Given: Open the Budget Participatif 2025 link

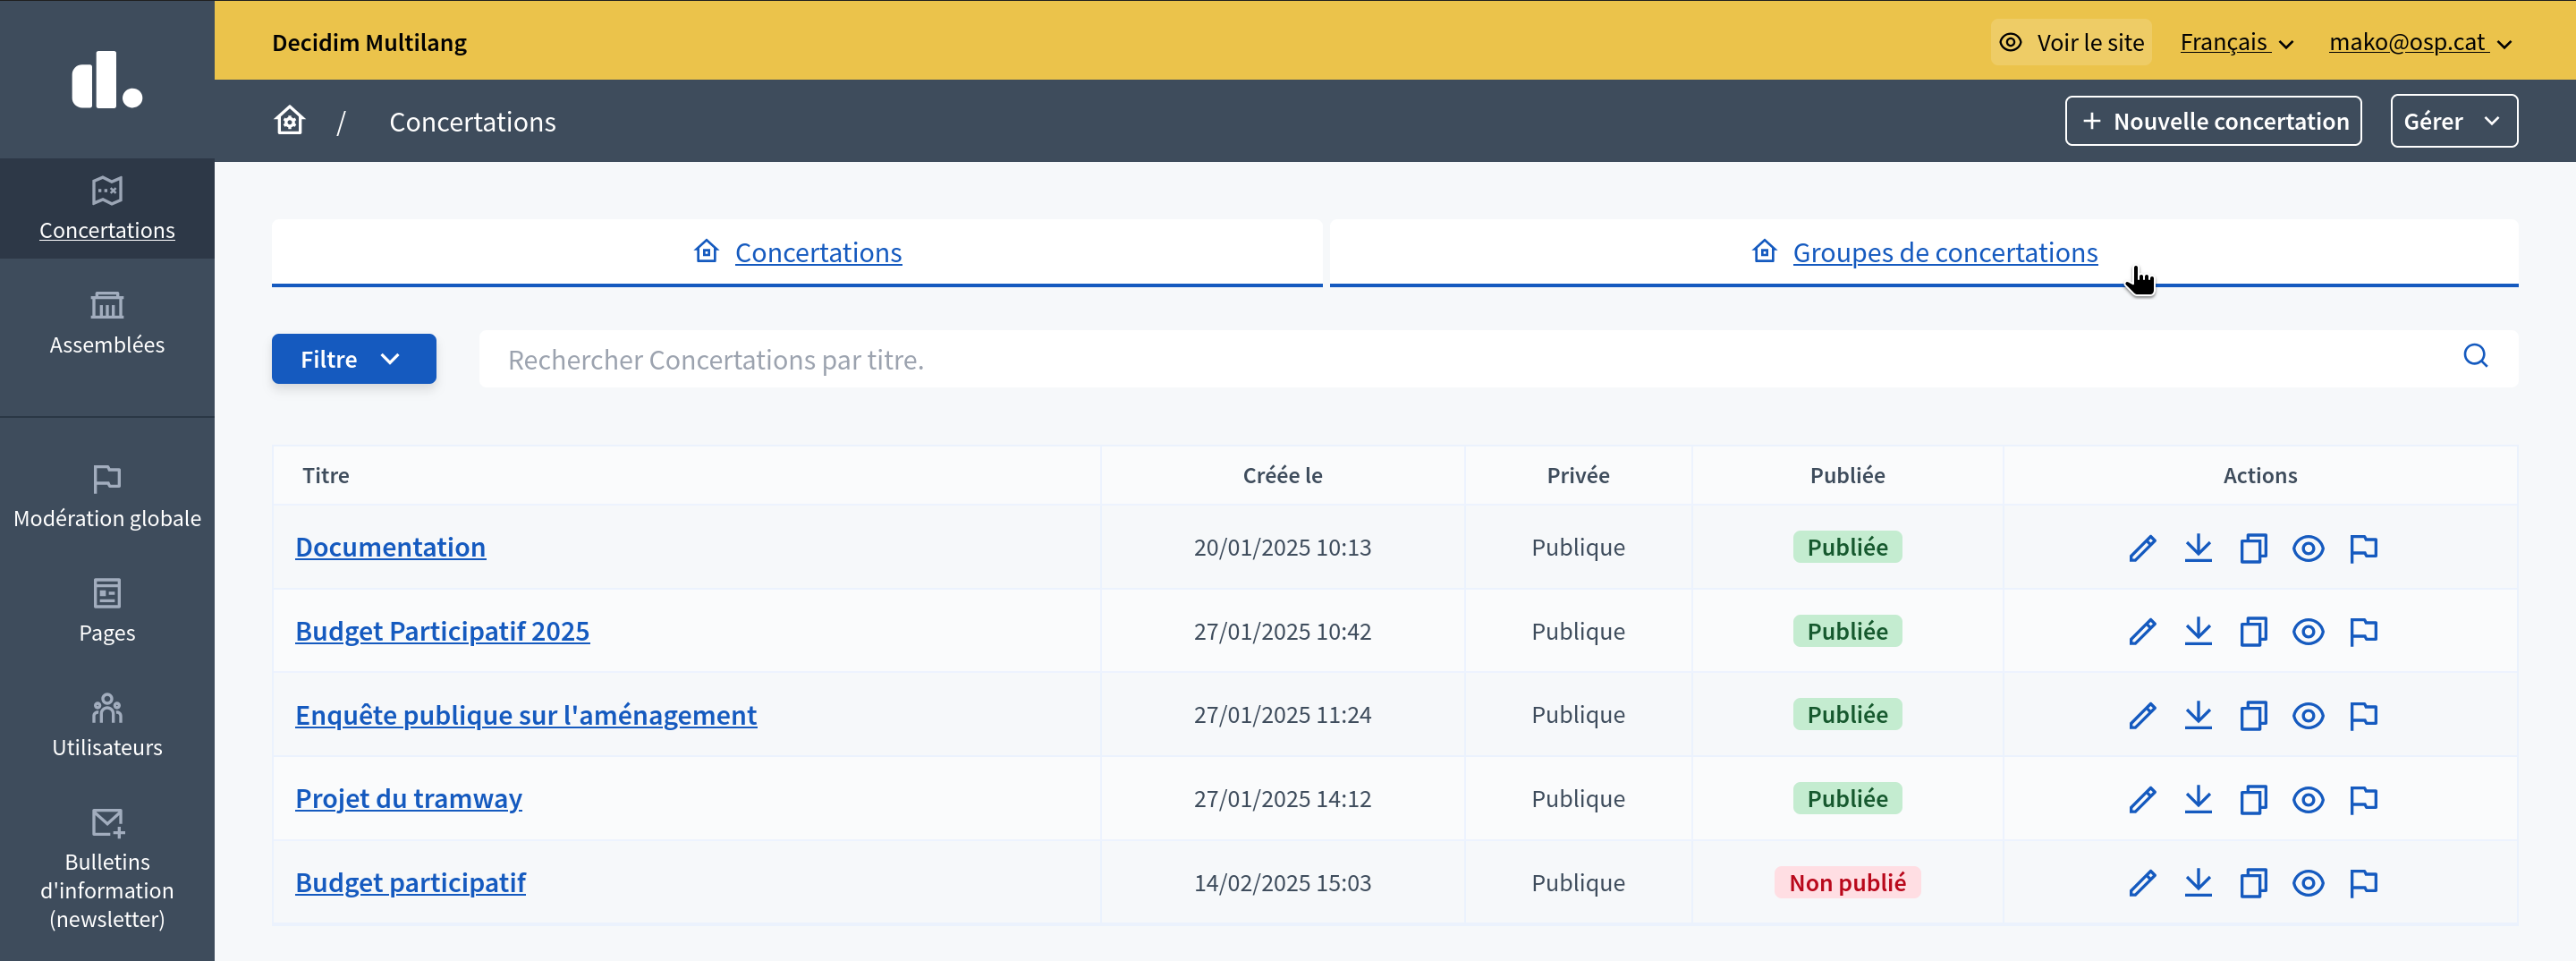Looking at the screenshot, I should coord(442,631).
